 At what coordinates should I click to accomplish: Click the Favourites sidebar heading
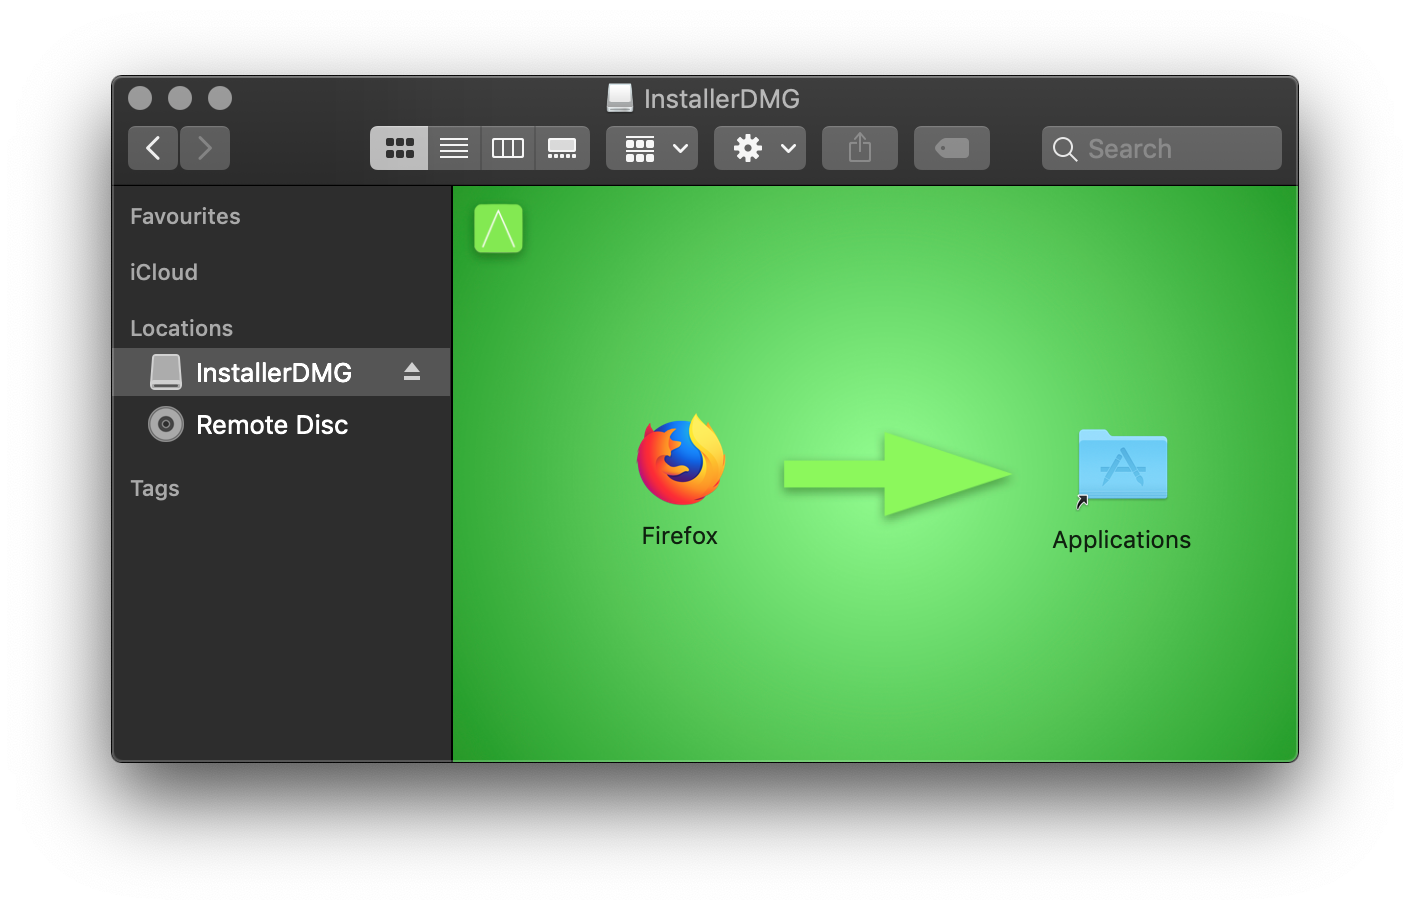185,216
